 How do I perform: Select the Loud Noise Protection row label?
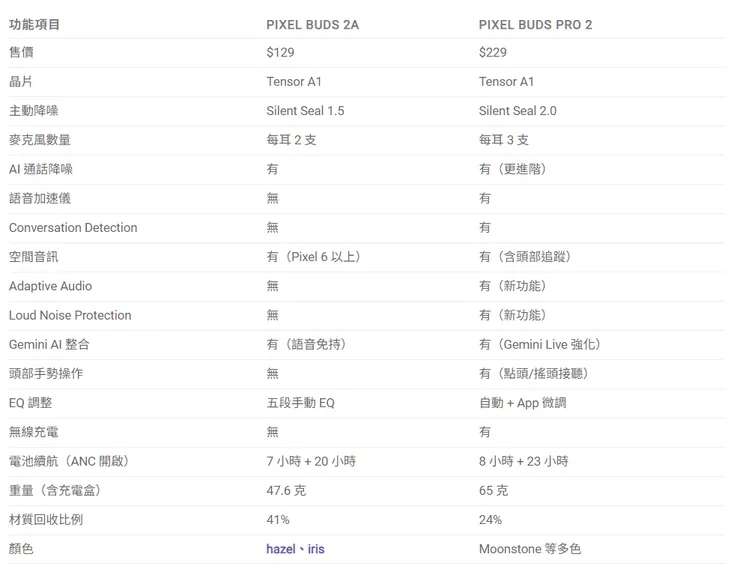tap(70, 315)
